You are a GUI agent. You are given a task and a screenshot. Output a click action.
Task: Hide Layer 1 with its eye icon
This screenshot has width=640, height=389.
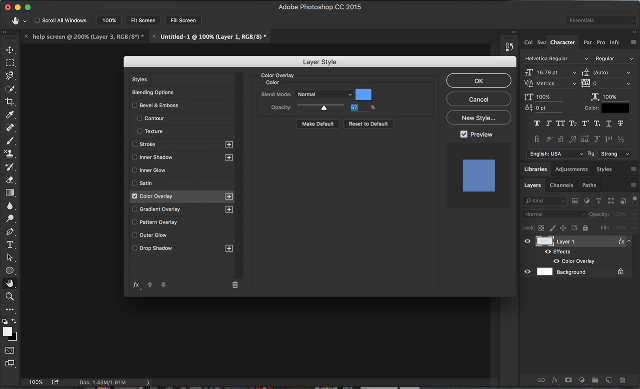(x=527, y=241)
